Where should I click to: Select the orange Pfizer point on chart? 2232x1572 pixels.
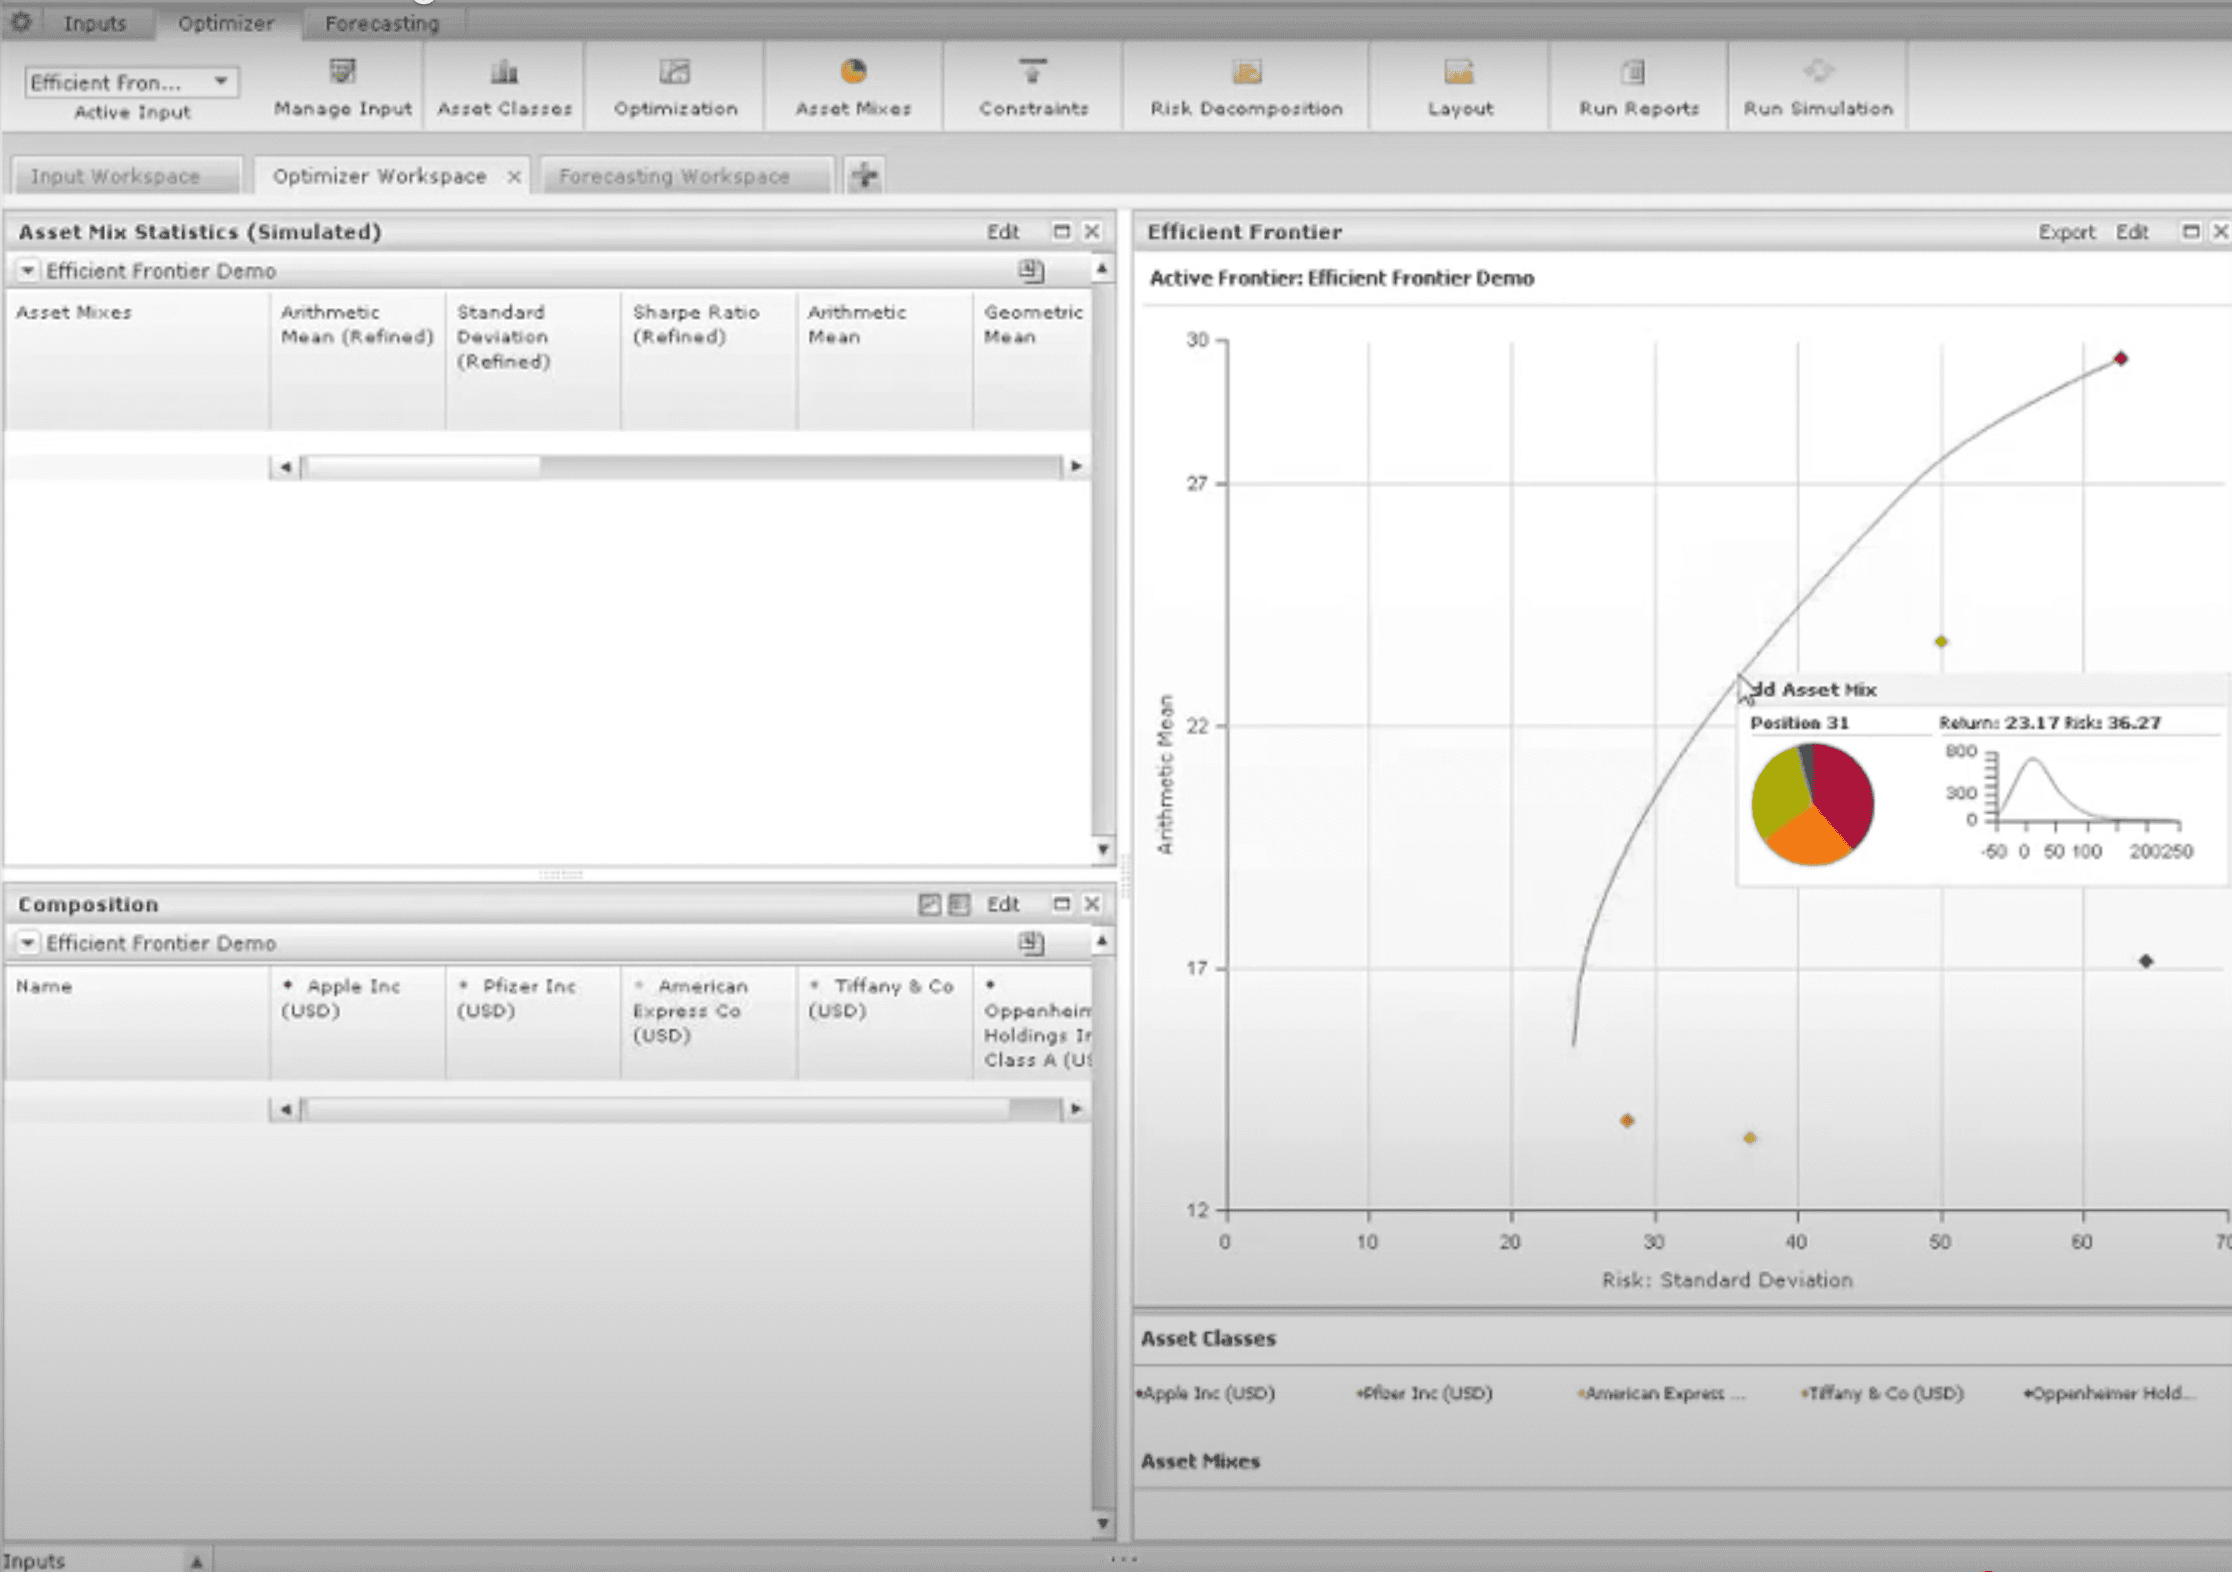point(1627,1121)
